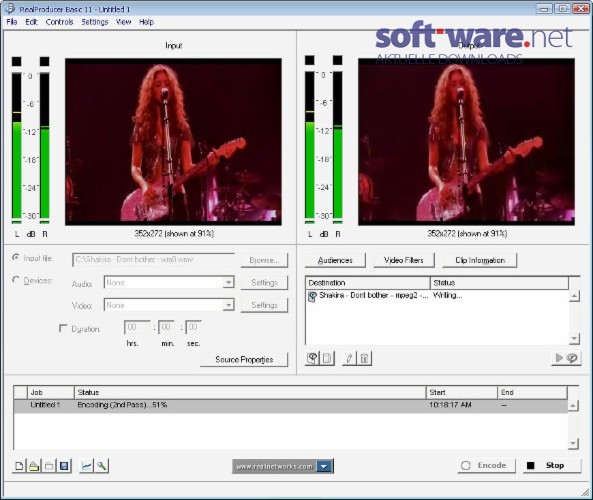Click the Audio Settings button
The height and width of the screenshot is (500, 593).
coord(264,283)
